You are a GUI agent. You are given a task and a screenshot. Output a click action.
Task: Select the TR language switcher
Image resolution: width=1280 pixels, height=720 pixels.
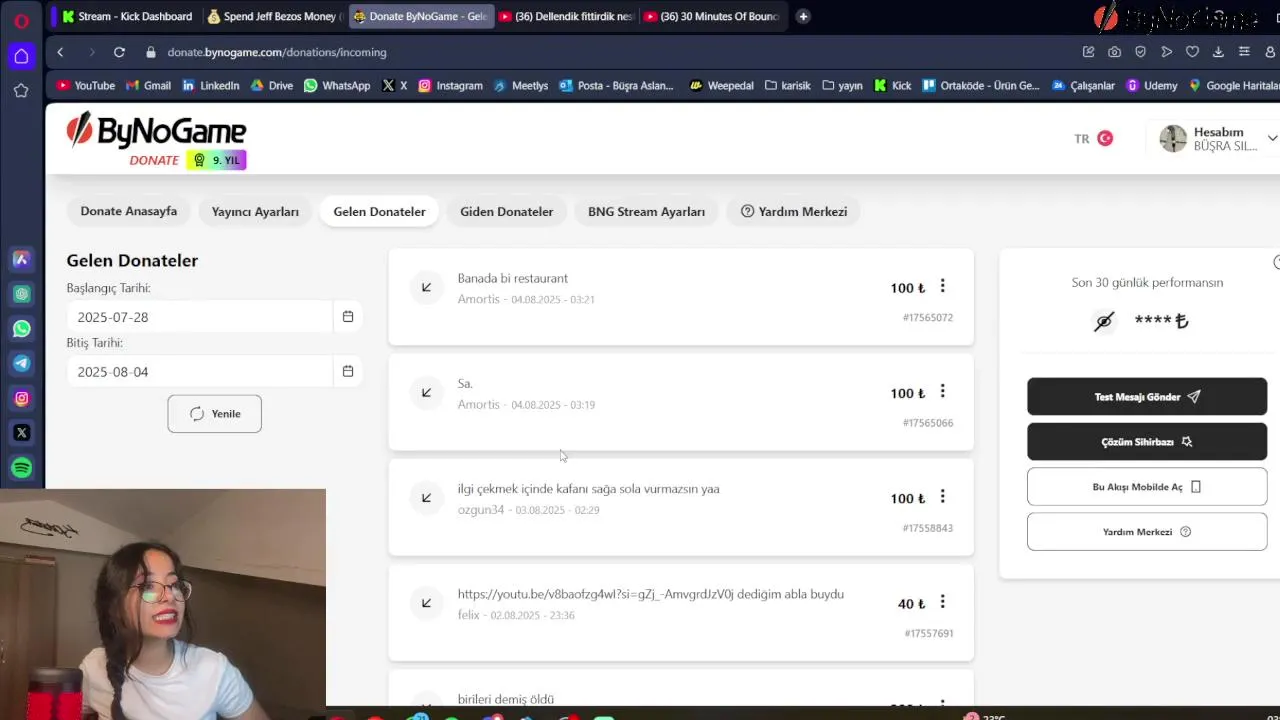coord(1082,139)
